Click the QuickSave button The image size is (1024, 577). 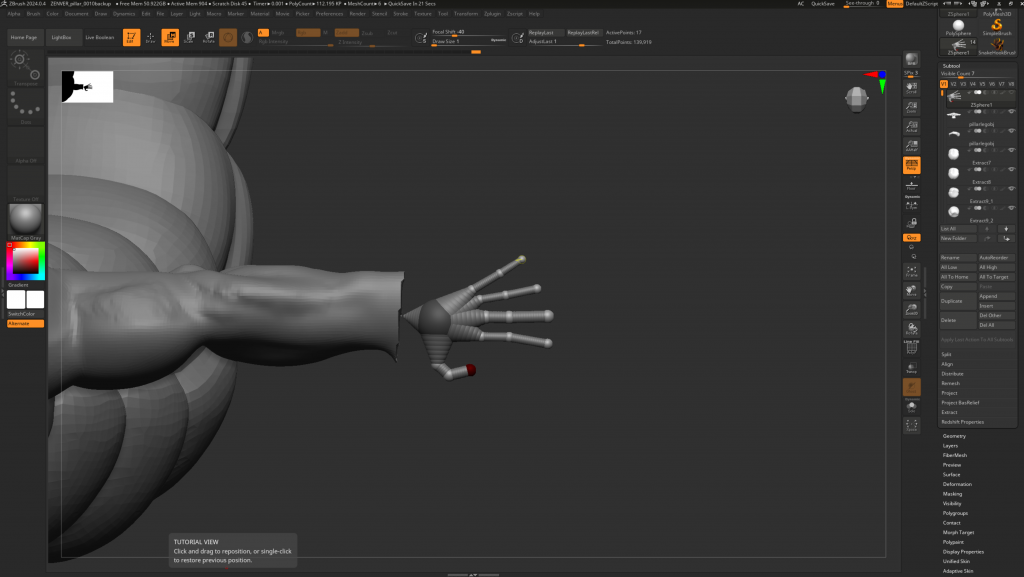pos(823,4)
